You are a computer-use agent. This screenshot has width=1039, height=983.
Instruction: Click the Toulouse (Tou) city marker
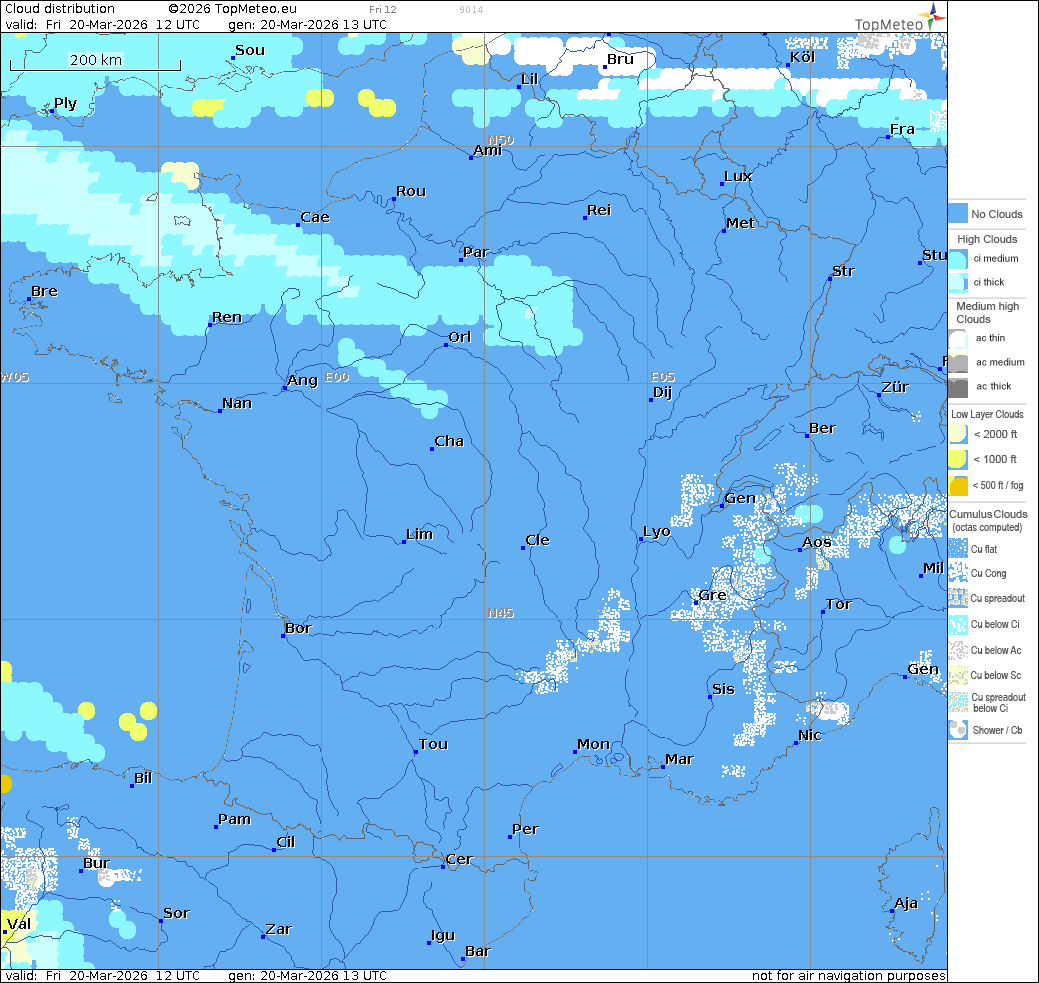(x=415, y=752)
